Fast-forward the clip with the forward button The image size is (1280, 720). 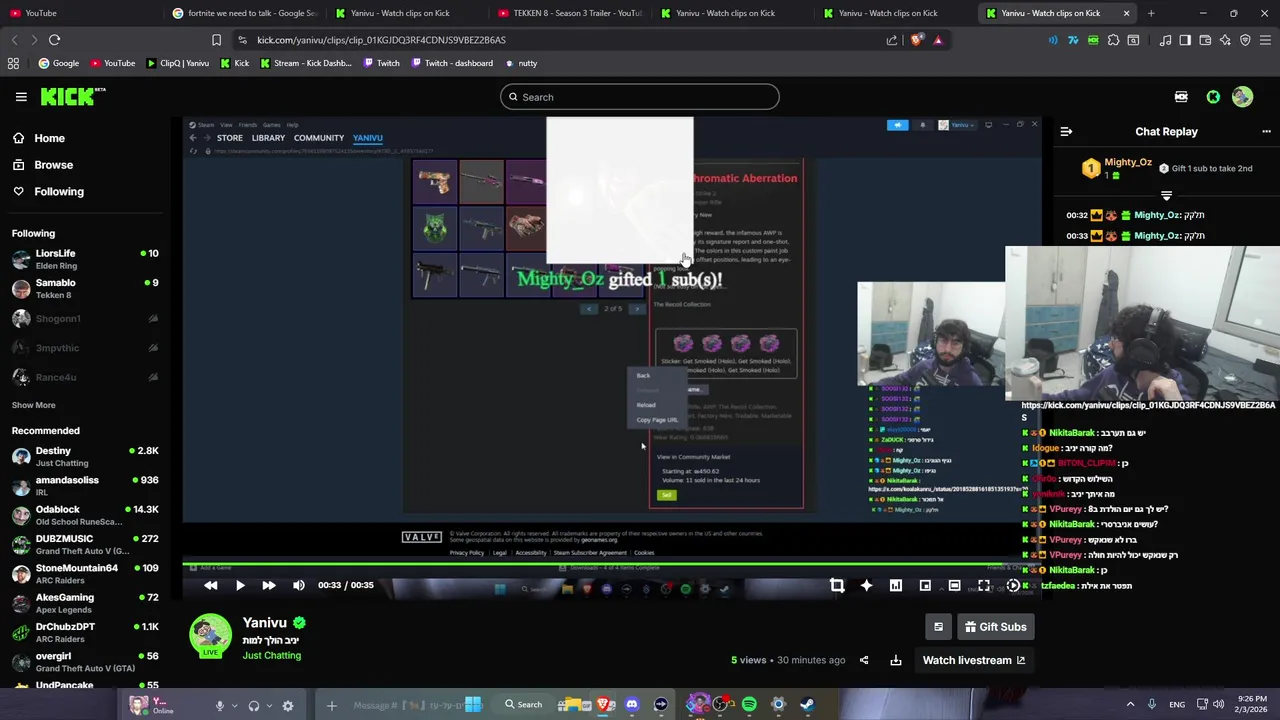269,585
